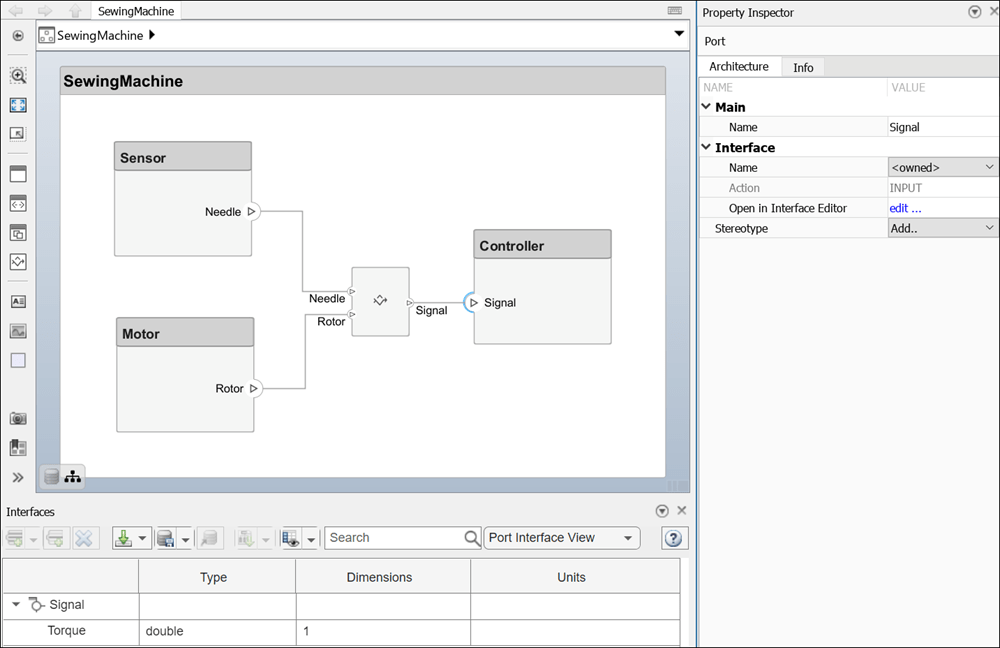Image resolution: width=1000 pixels, height=648 pixels.
Task: Click the hierarchy view icon at canvas bottom
Action: 73,477
